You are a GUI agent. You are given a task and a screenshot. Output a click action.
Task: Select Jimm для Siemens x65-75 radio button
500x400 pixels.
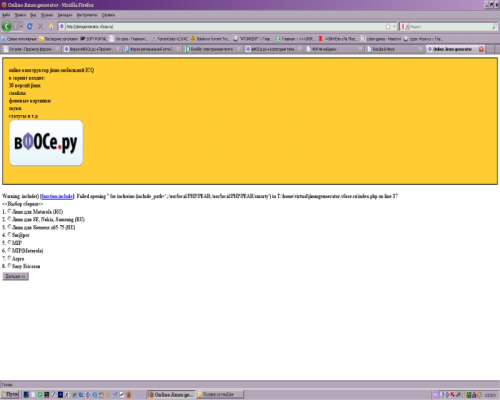coord(9,227)
